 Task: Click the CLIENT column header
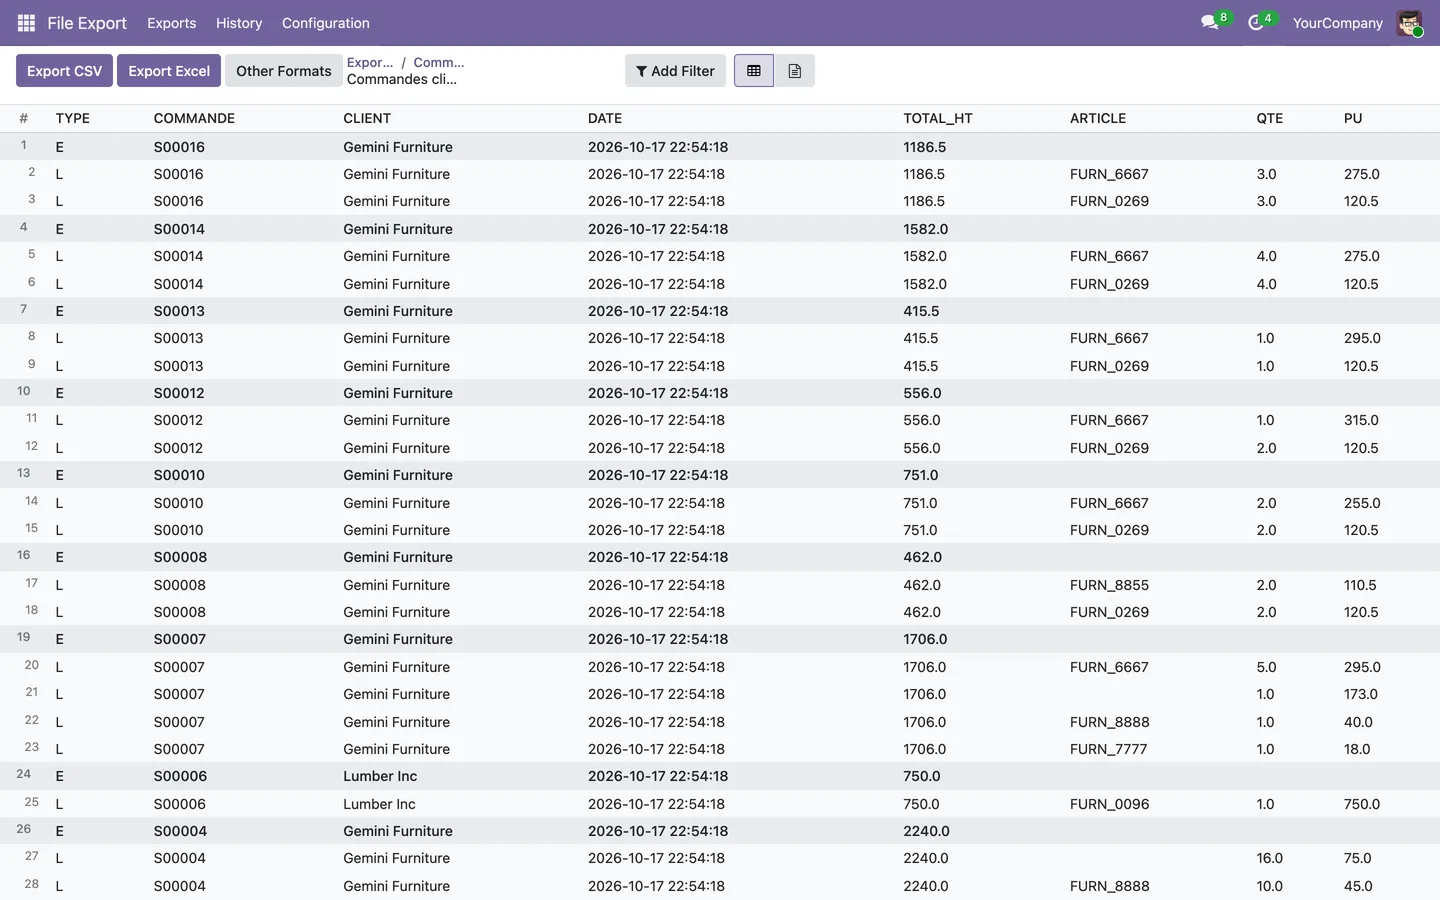[x=367, y=118]
